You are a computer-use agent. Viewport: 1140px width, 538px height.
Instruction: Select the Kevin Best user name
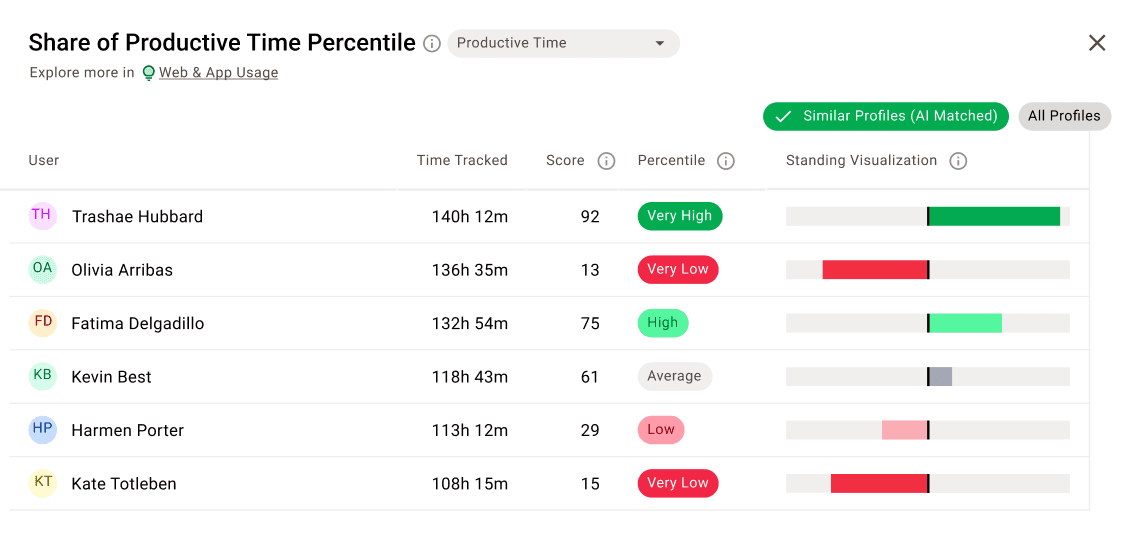[112, 377]
